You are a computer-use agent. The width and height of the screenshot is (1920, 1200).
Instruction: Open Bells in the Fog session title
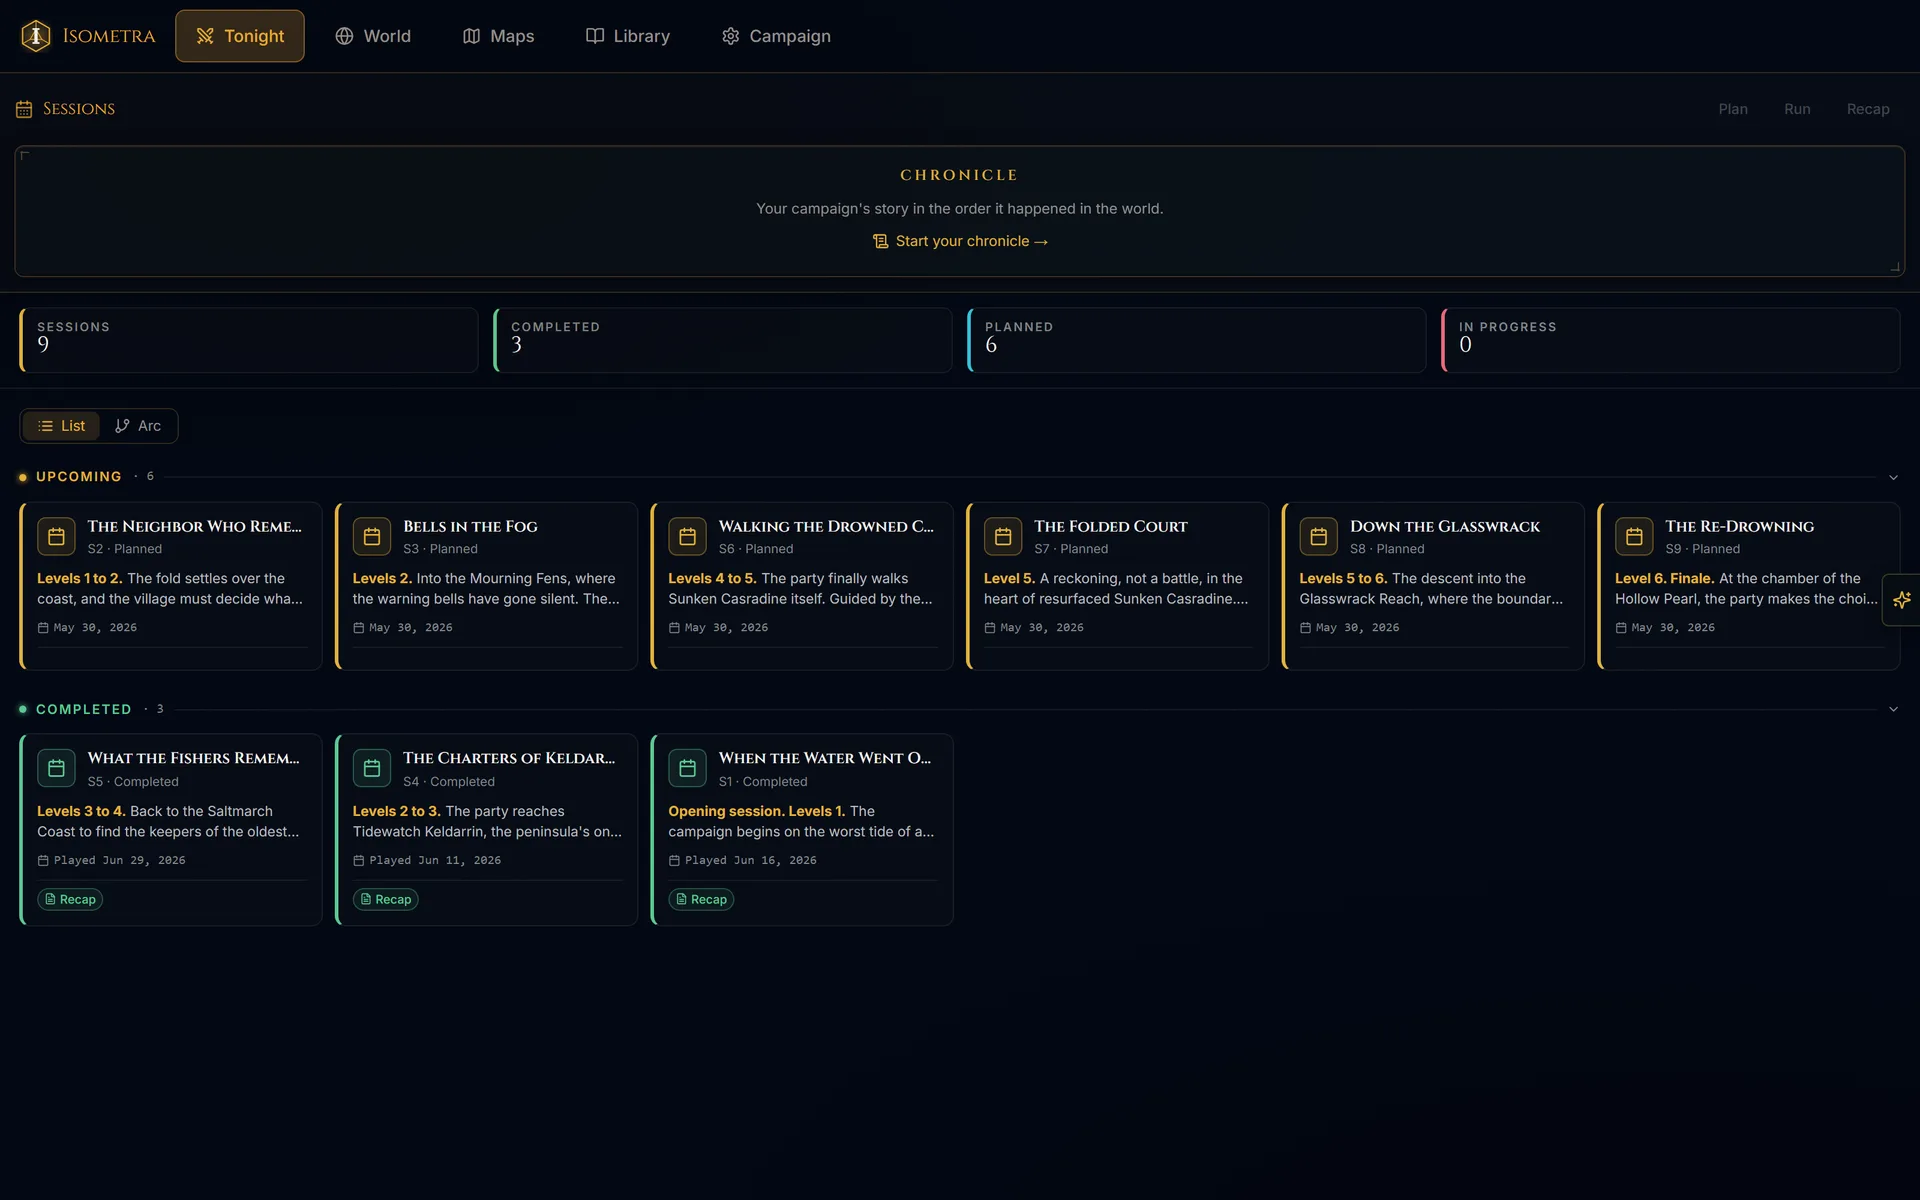(x=470, y=526)
